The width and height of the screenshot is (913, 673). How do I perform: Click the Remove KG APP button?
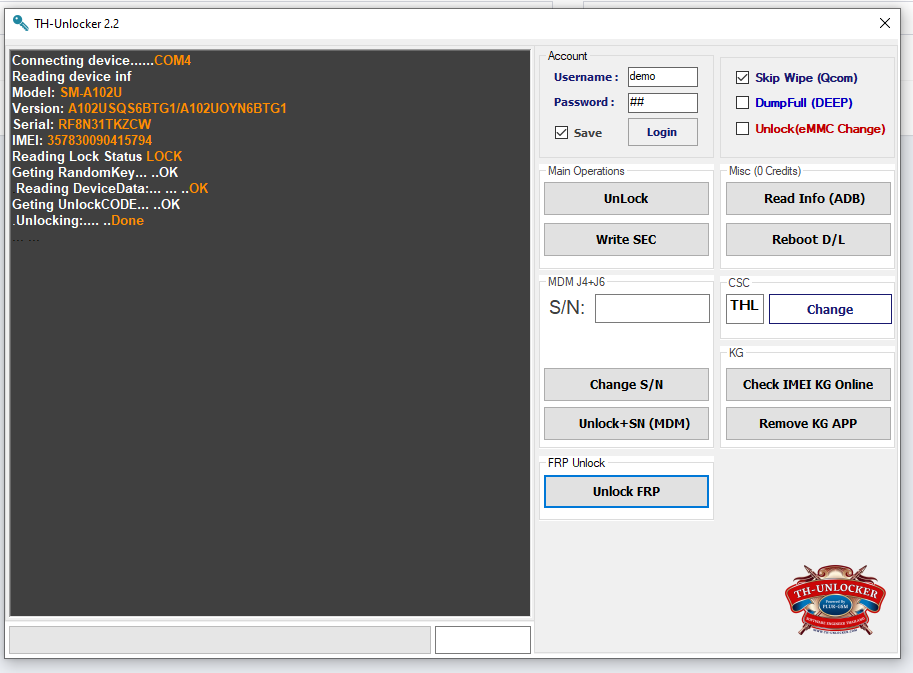tap(808, 423)
